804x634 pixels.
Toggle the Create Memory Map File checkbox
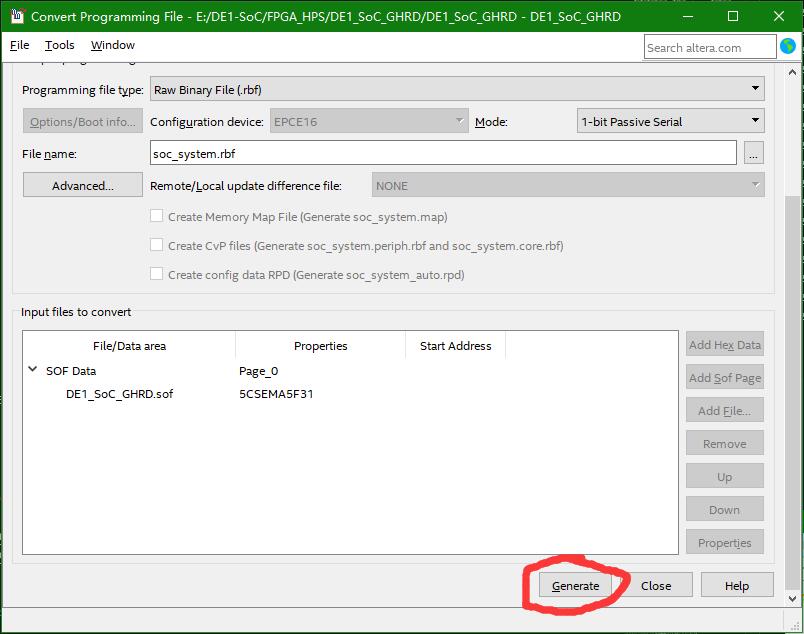pyautogui.click(x=156, y=216)
